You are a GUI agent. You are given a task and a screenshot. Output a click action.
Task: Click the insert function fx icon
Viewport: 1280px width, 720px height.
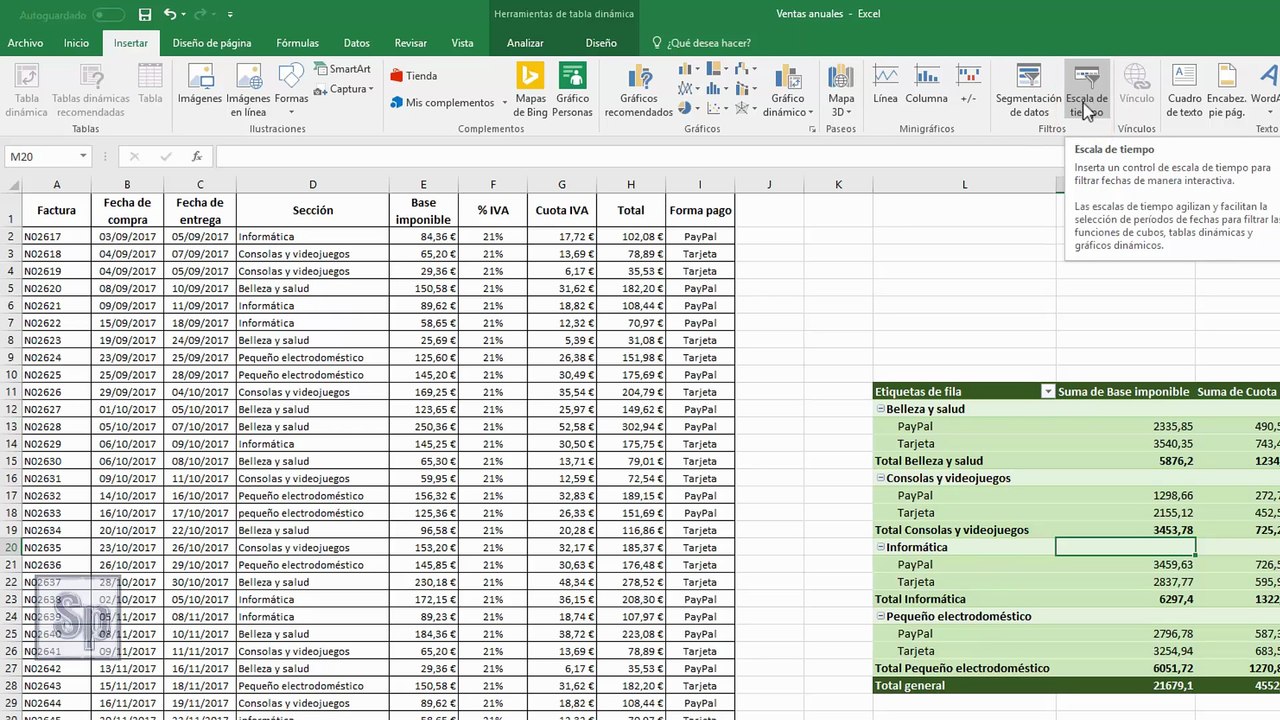[197, 157]
